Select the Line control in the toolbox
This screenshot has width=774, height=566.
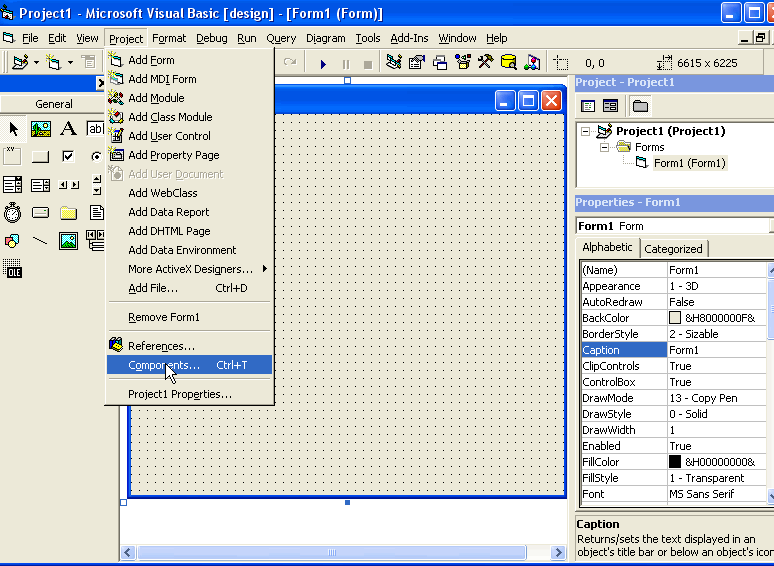(x=40, y=241)
